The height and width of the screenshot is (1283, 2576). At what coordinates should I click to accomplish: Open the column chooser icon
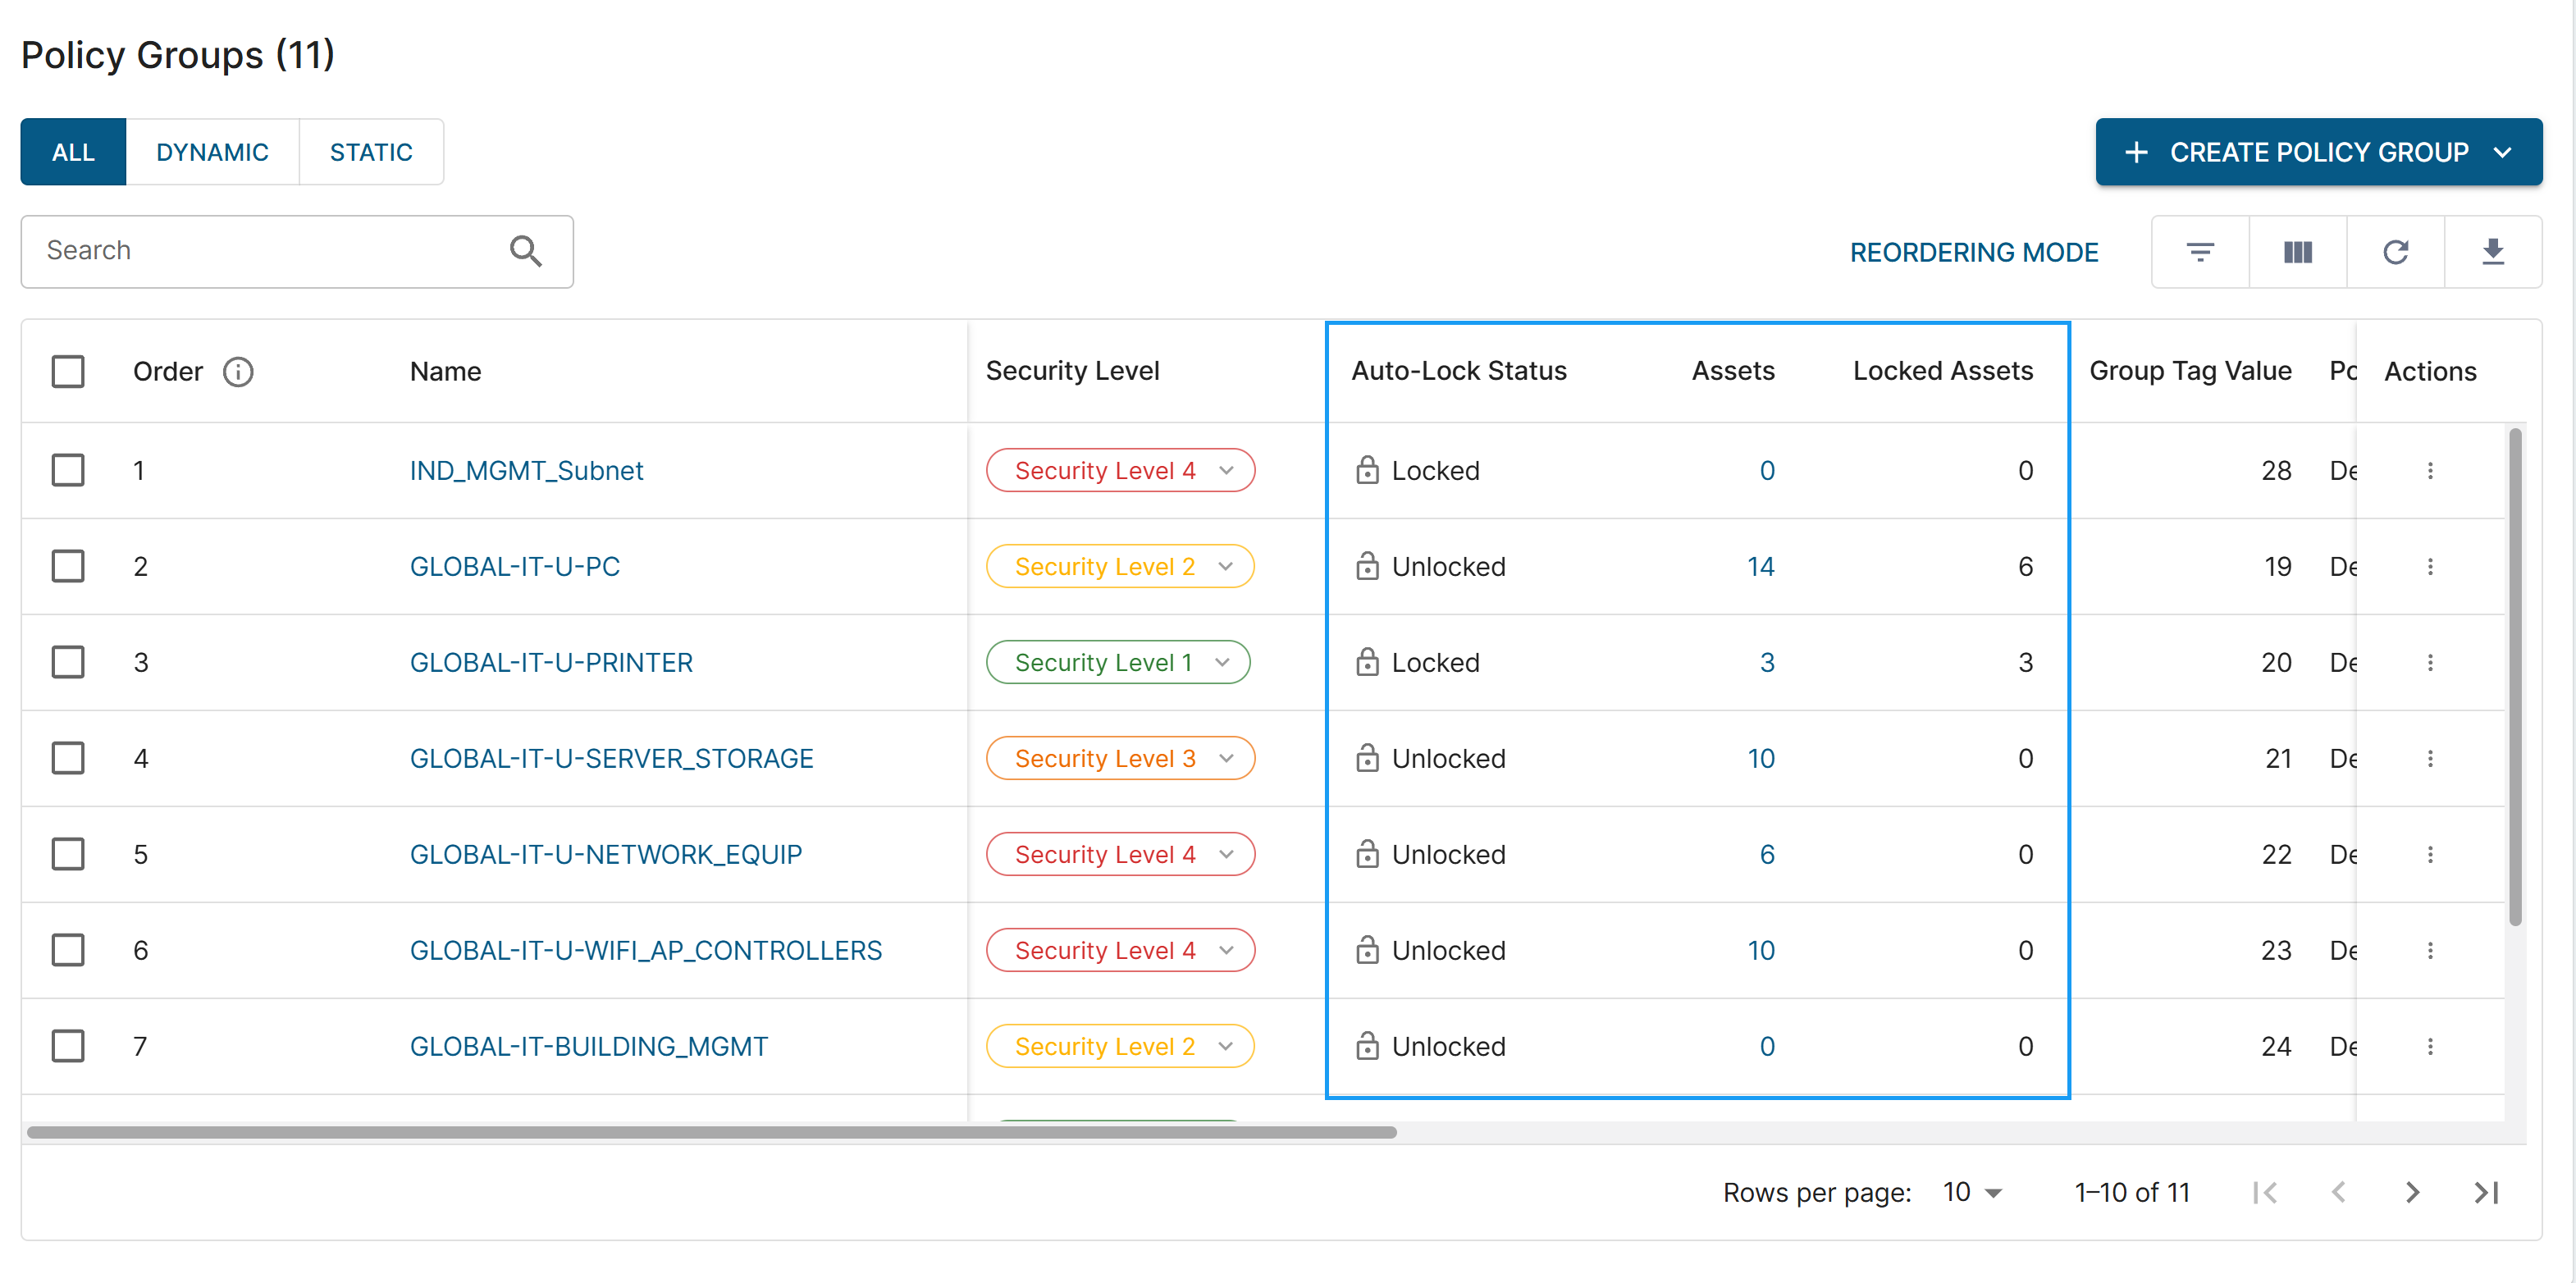click(2297, 252)
